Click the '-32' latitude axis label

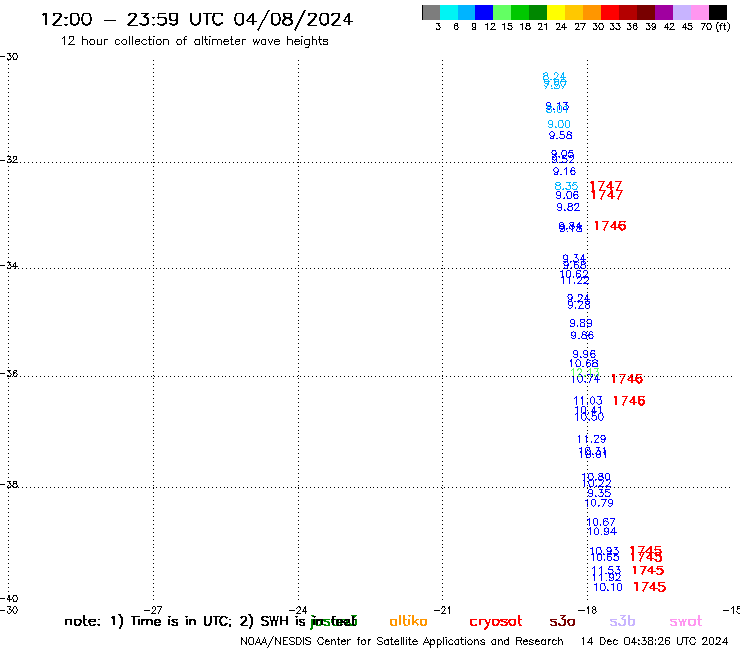(9, 160)
